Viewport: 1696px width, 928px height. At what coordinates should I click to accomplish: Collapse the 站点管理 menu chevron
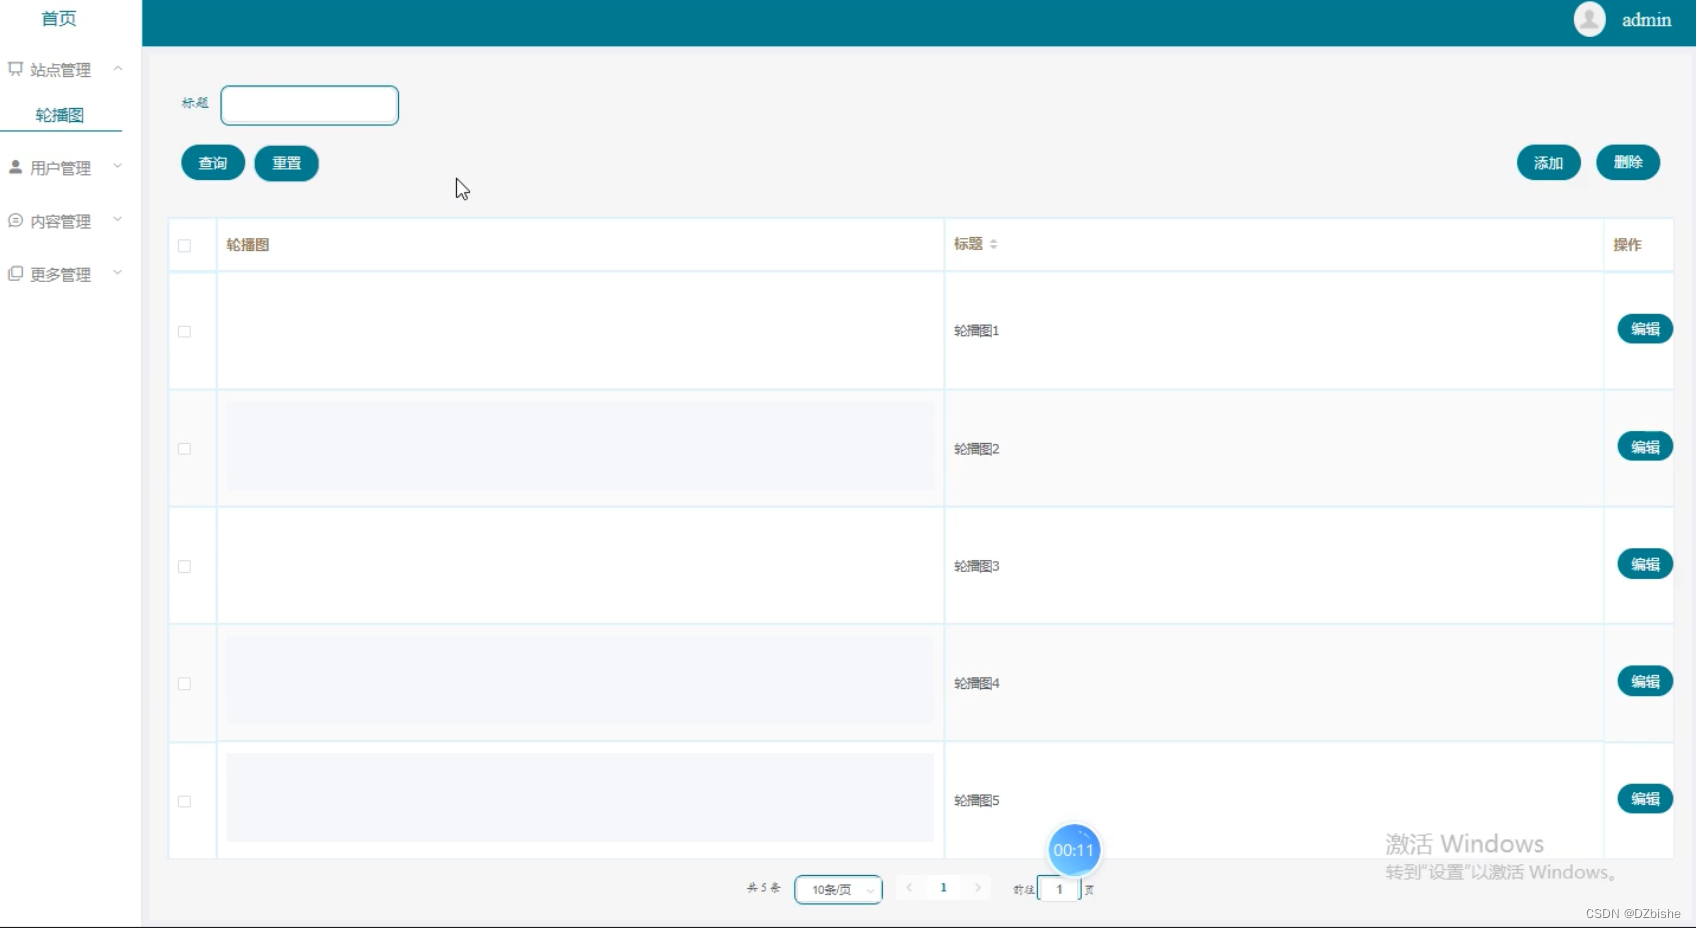coord(118,69)
